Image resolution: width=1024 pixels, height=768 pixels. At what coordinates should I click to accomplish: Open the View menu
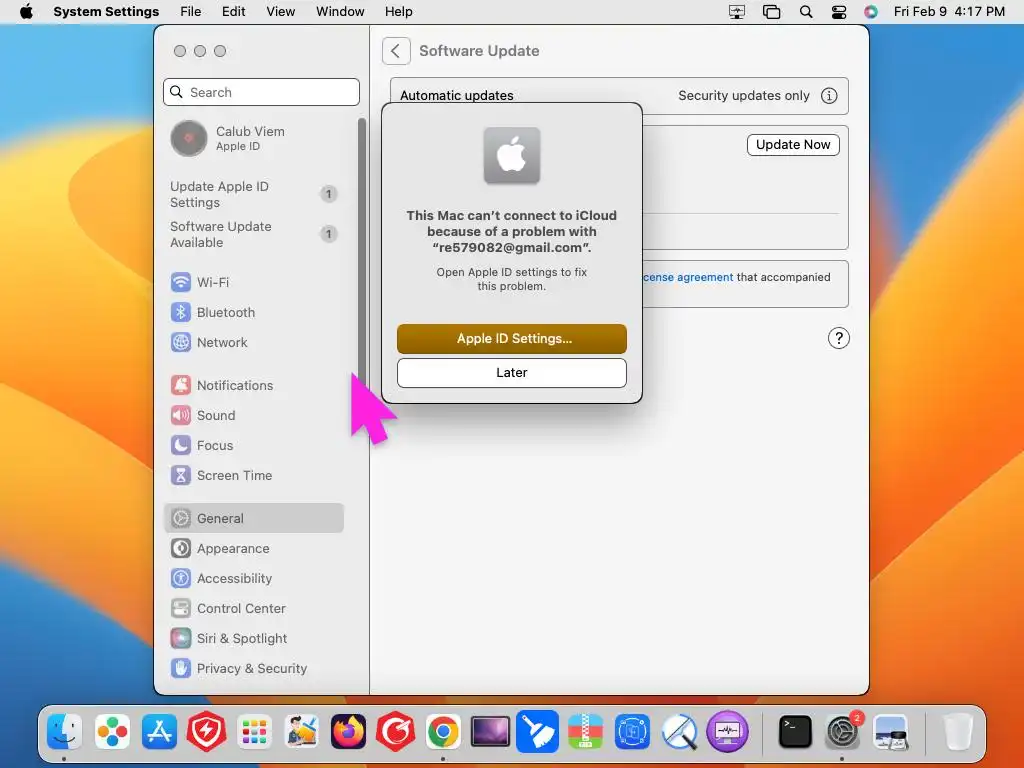pos(281,12)
